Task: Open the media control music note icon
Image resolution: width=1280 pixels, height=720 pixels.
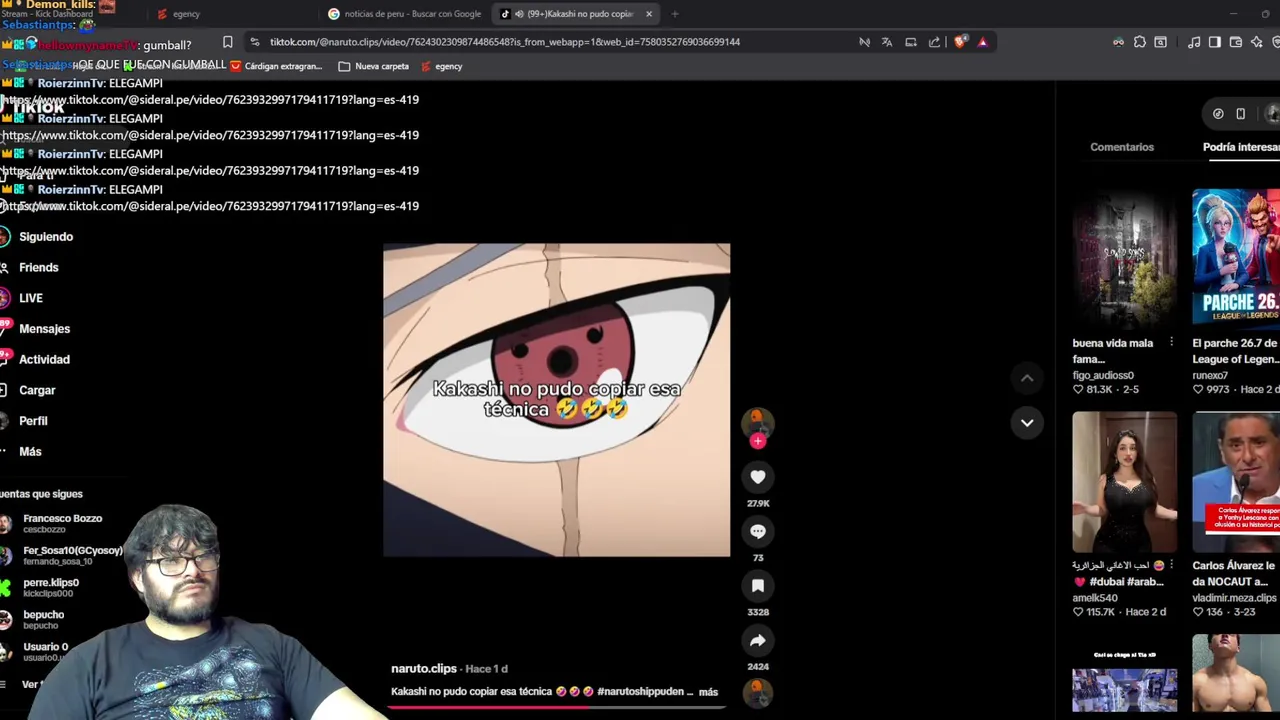Action: point(1194,42)
